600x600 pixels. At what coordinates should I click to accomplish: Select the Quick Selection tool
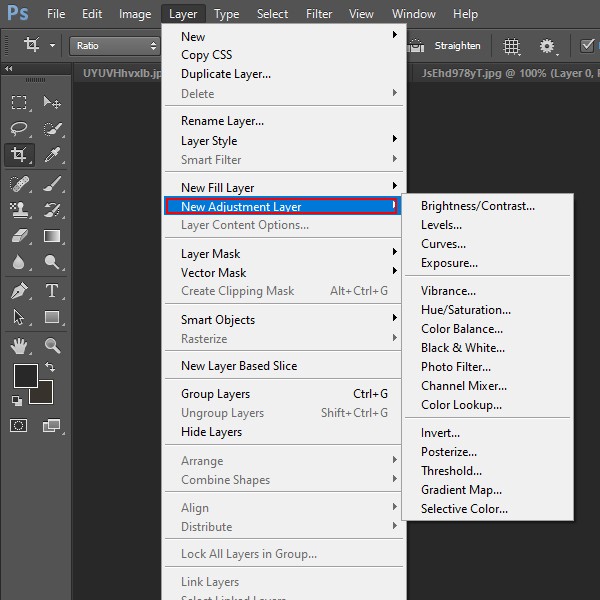pos(52,129)
